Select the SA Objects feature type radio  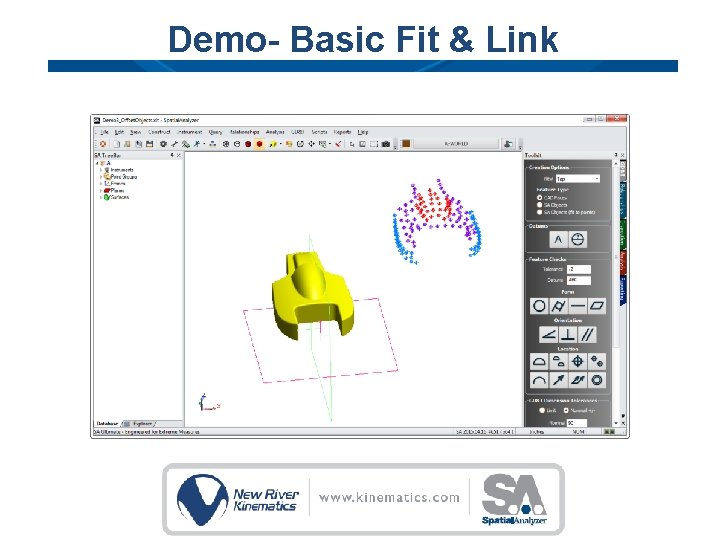click(x=540, y=205)
